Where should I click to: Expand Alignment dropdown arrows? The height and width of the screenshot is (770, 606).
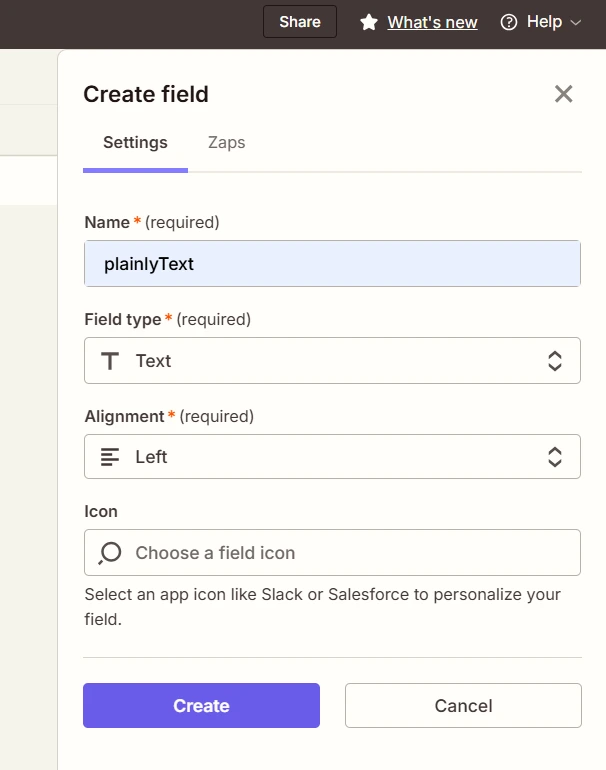555,457
